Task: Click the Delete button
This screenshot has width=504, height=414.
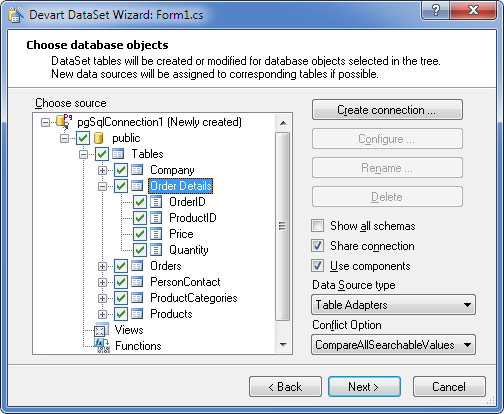Action: (387, 197)
